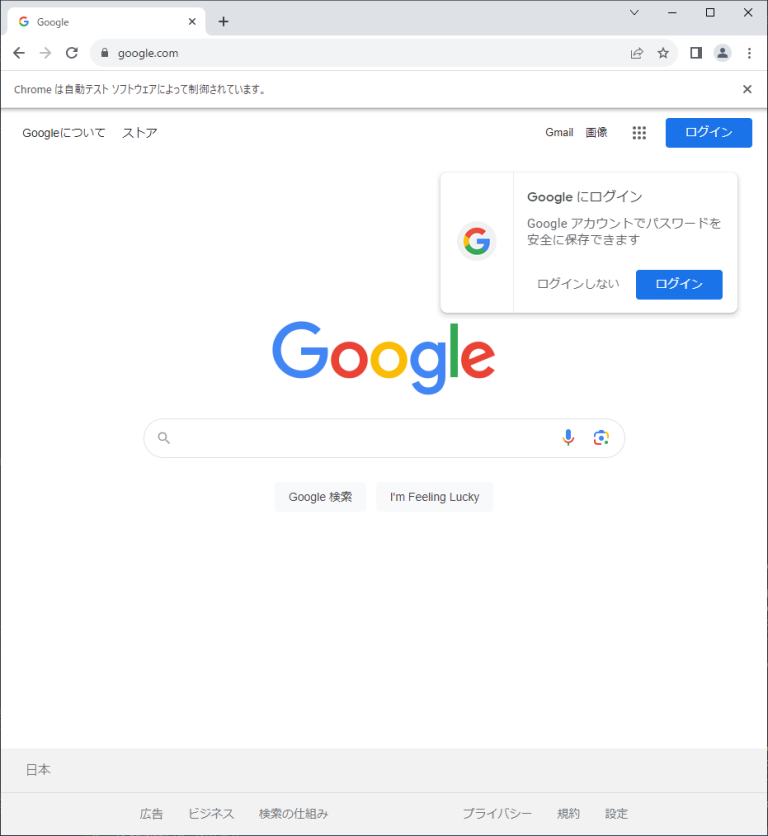Open a new tab with the plus button

click(x=223, y=21)
